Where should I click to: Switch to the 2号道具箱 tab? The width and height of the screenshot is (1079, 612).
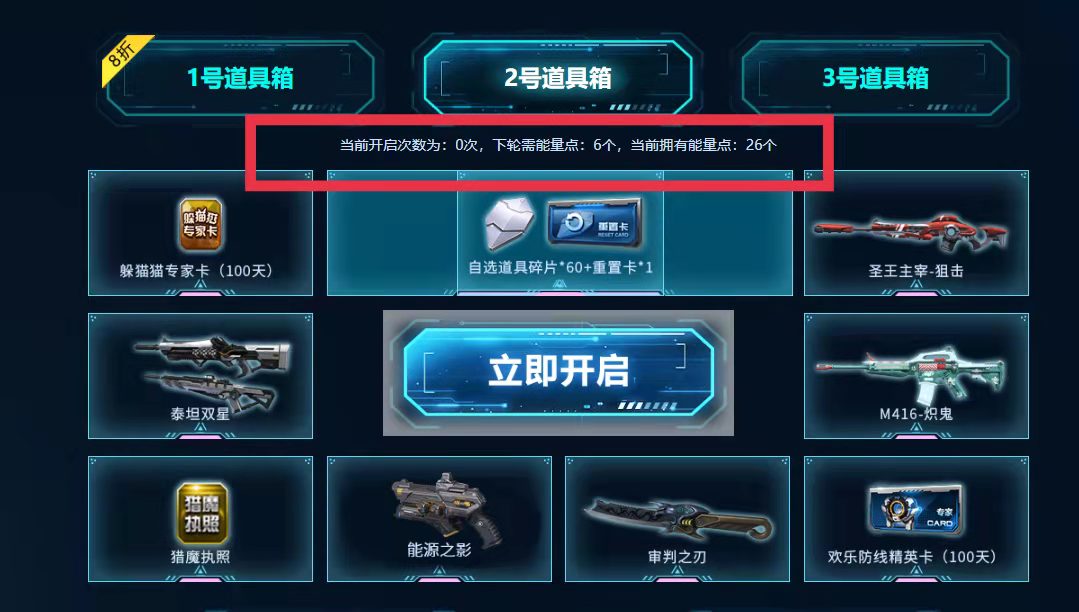[x=558, y=77]
